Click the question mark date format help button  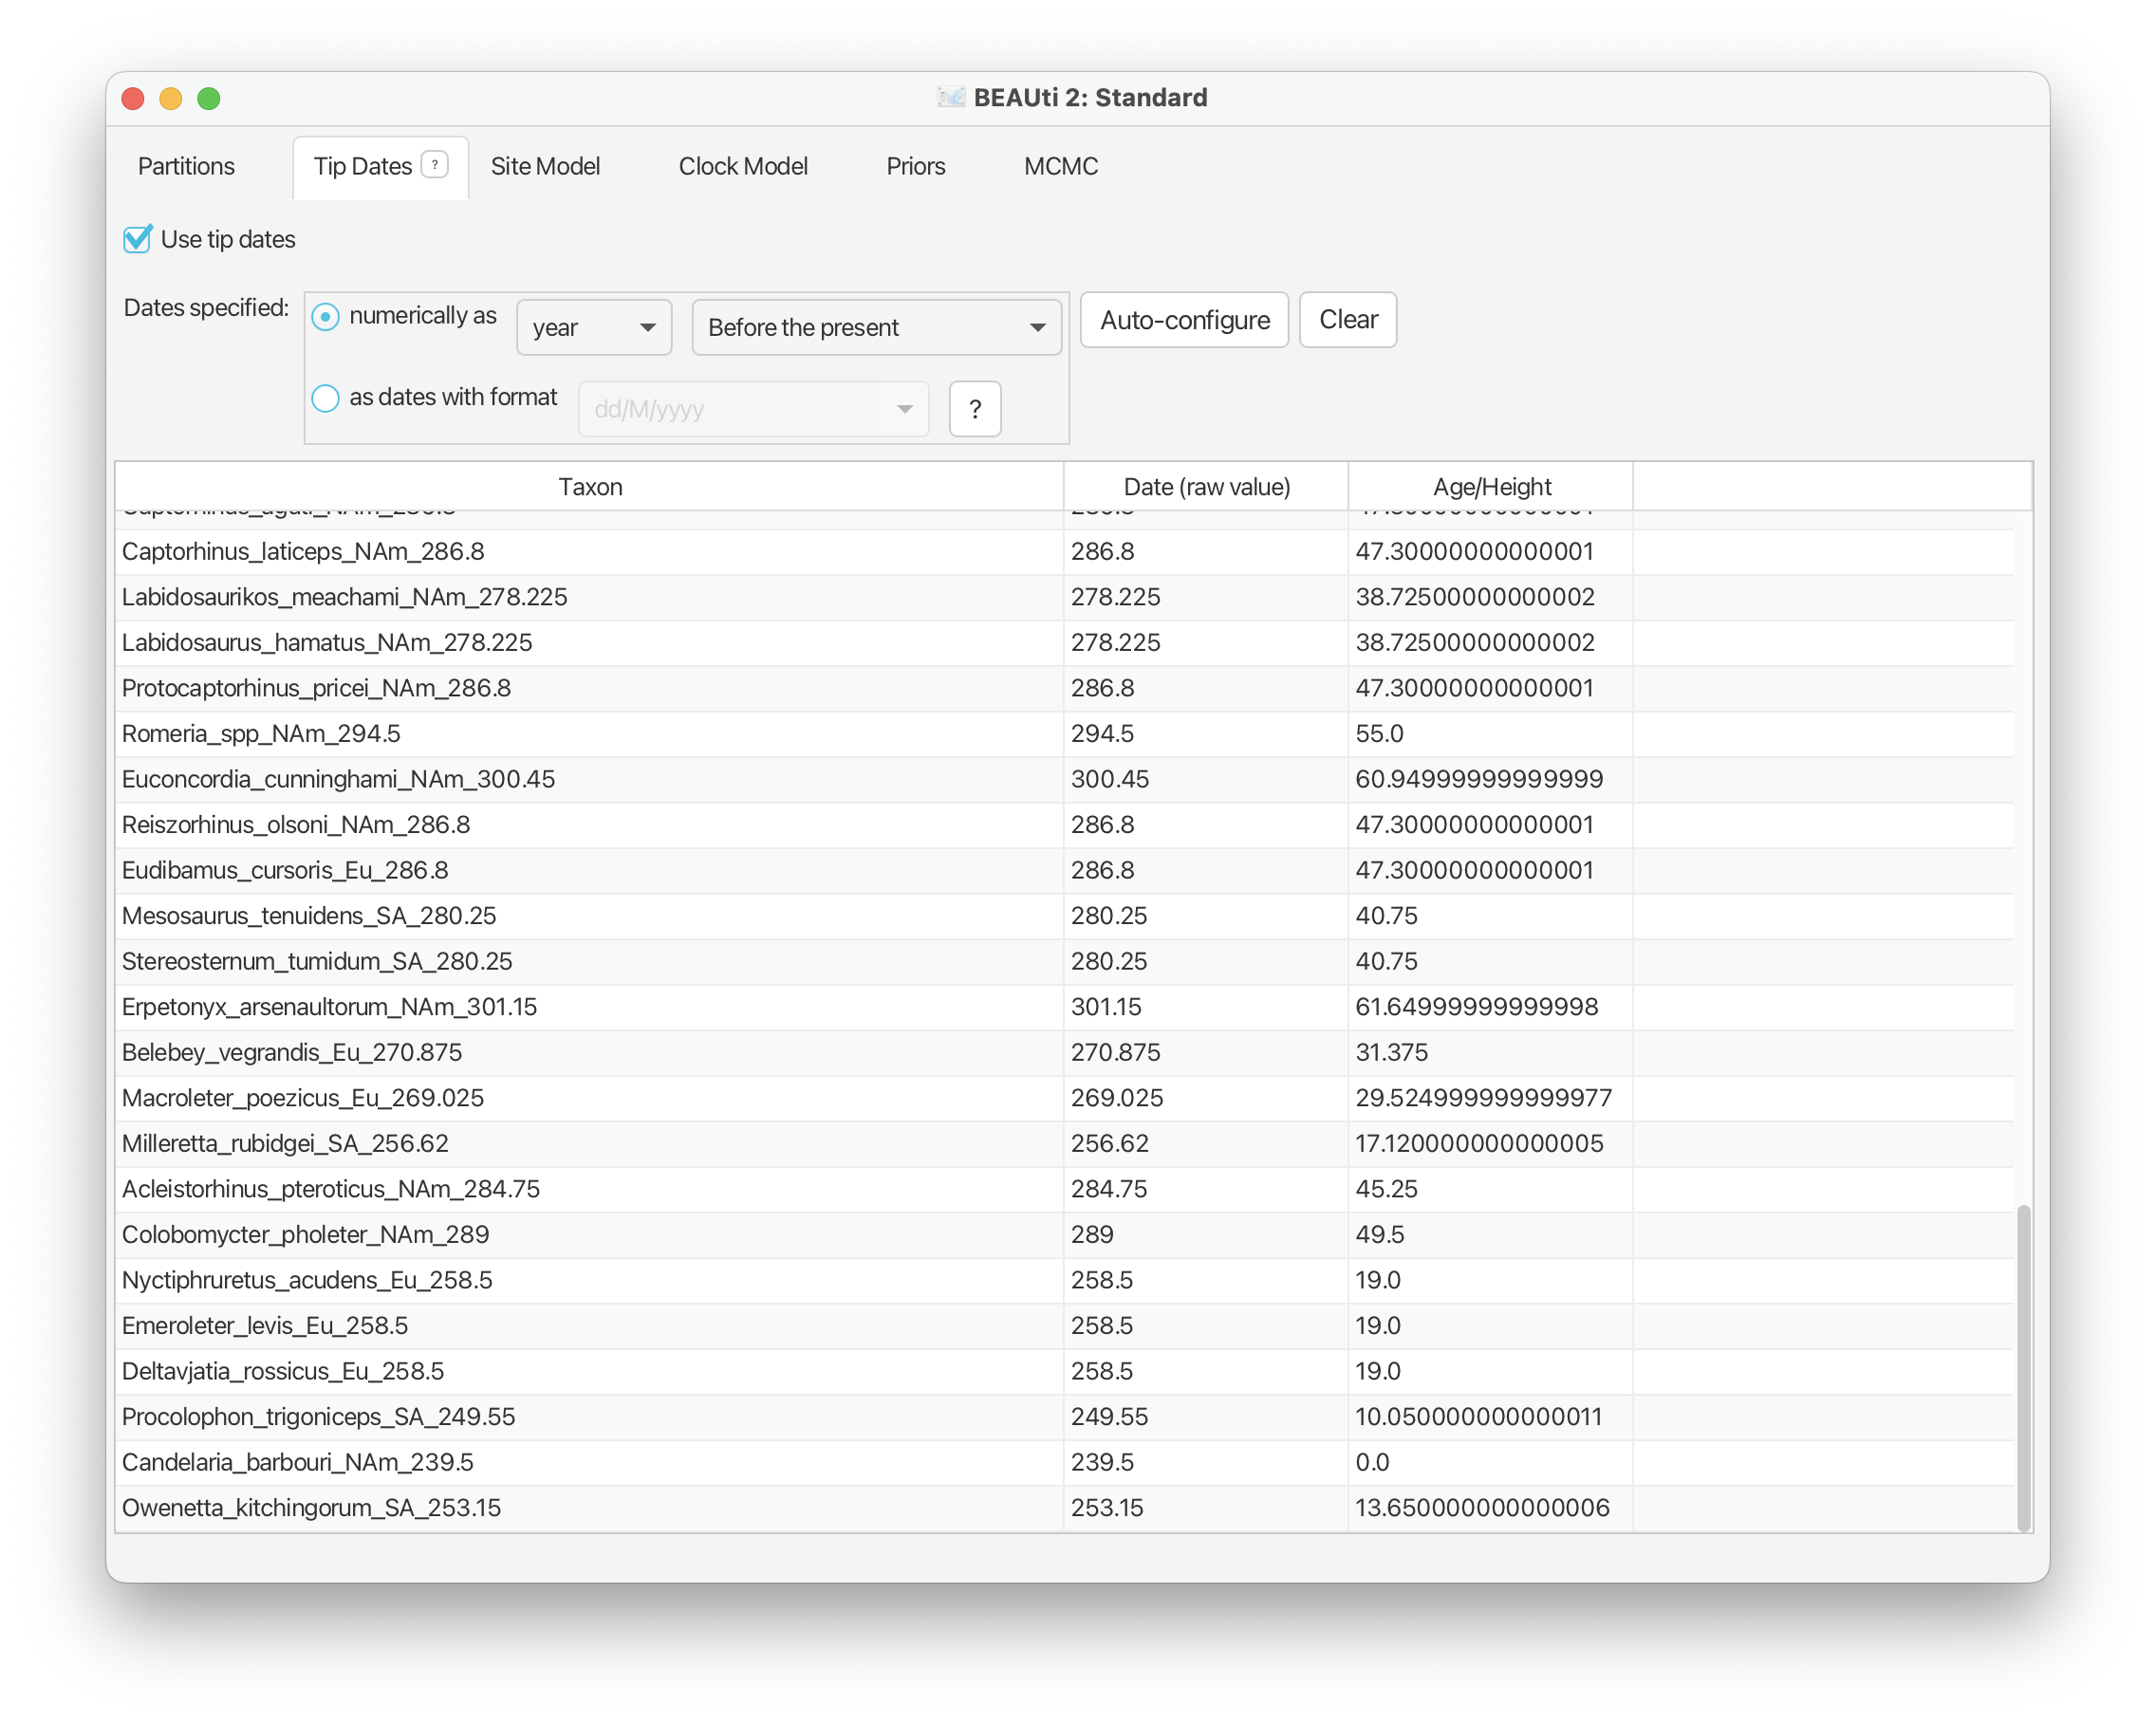point(974,408)
